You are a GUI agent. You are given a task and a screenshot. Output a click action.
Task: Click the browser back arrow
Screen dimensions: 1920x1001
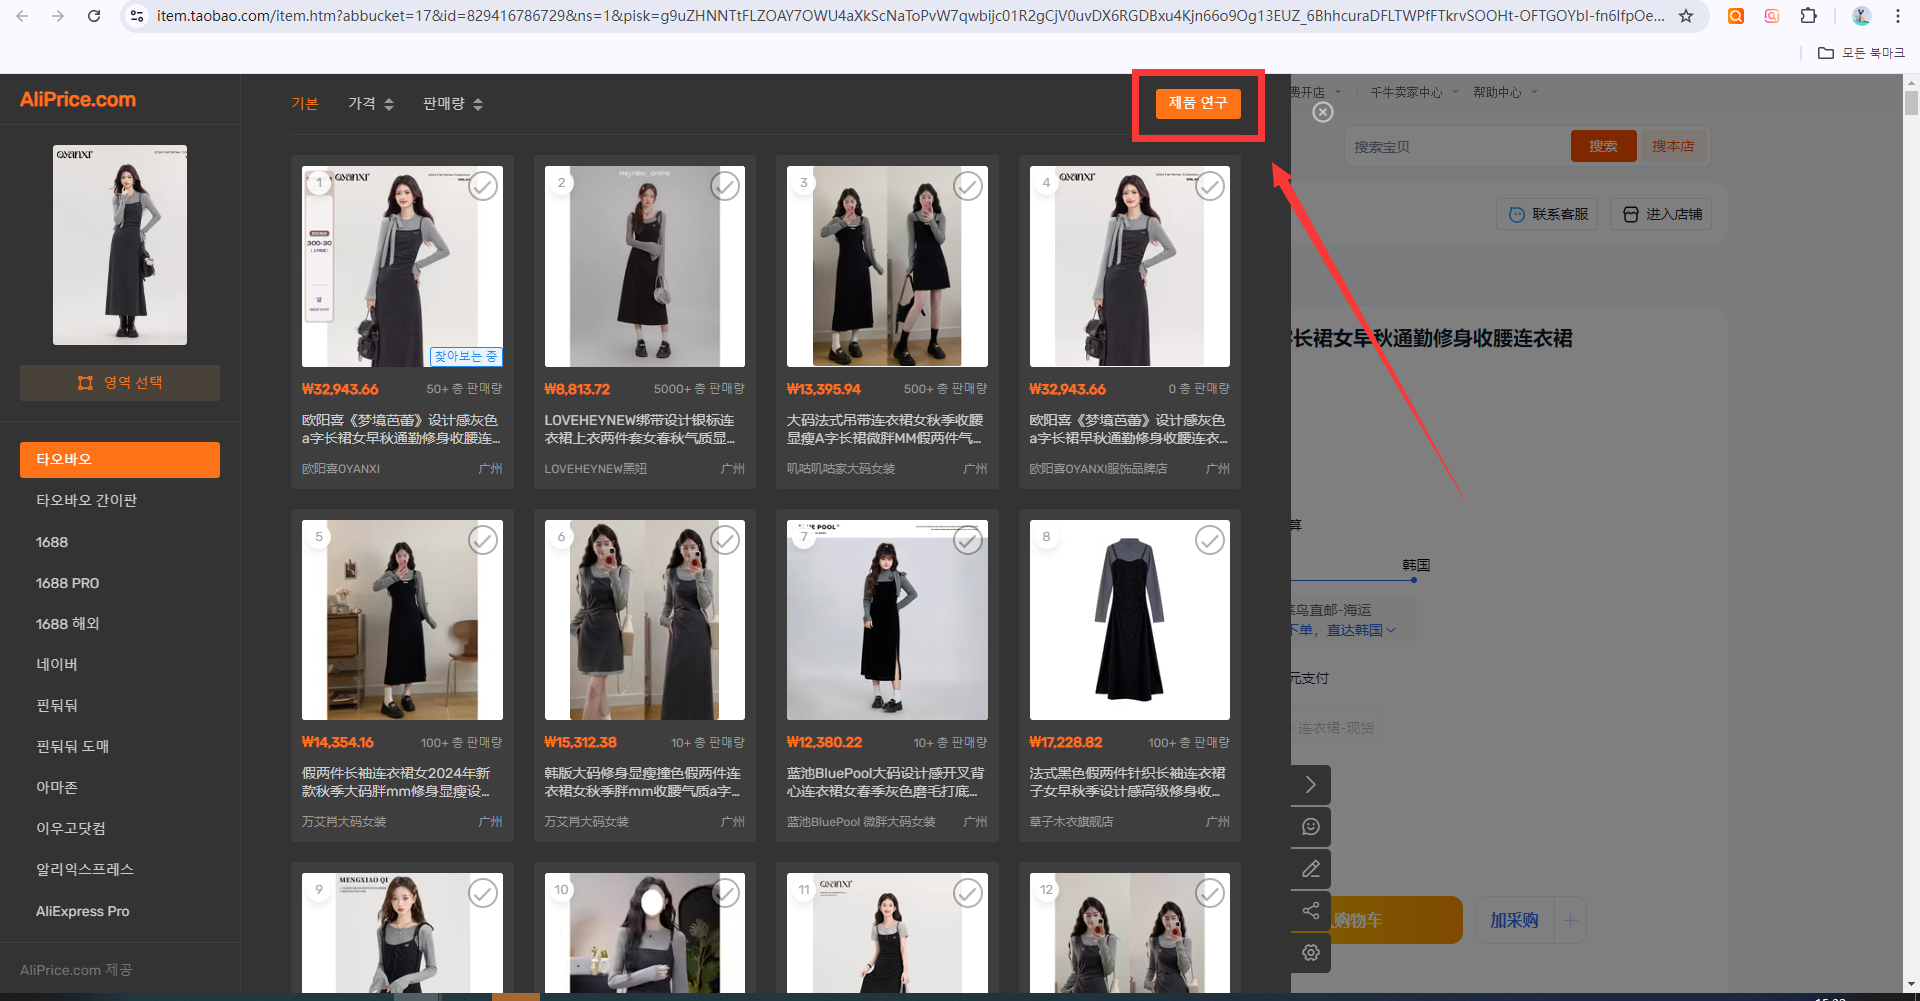pyautogui.click(x=22, y=16)
